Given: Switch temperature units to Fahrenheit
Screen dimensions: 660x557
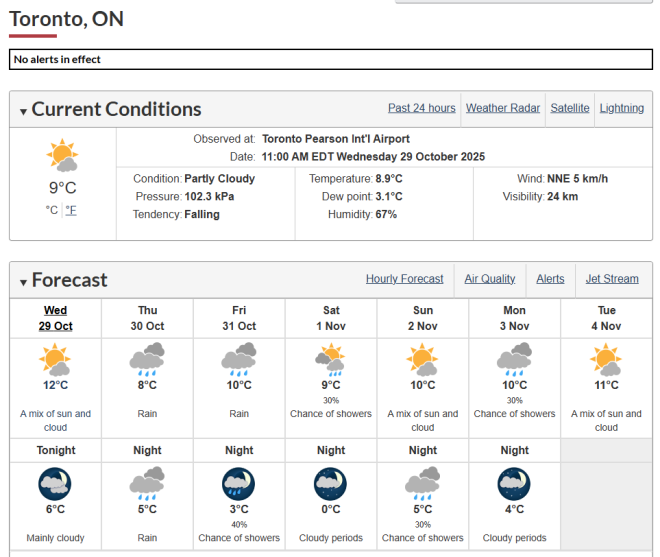Looking at the screenshot, I should (71, 210).
